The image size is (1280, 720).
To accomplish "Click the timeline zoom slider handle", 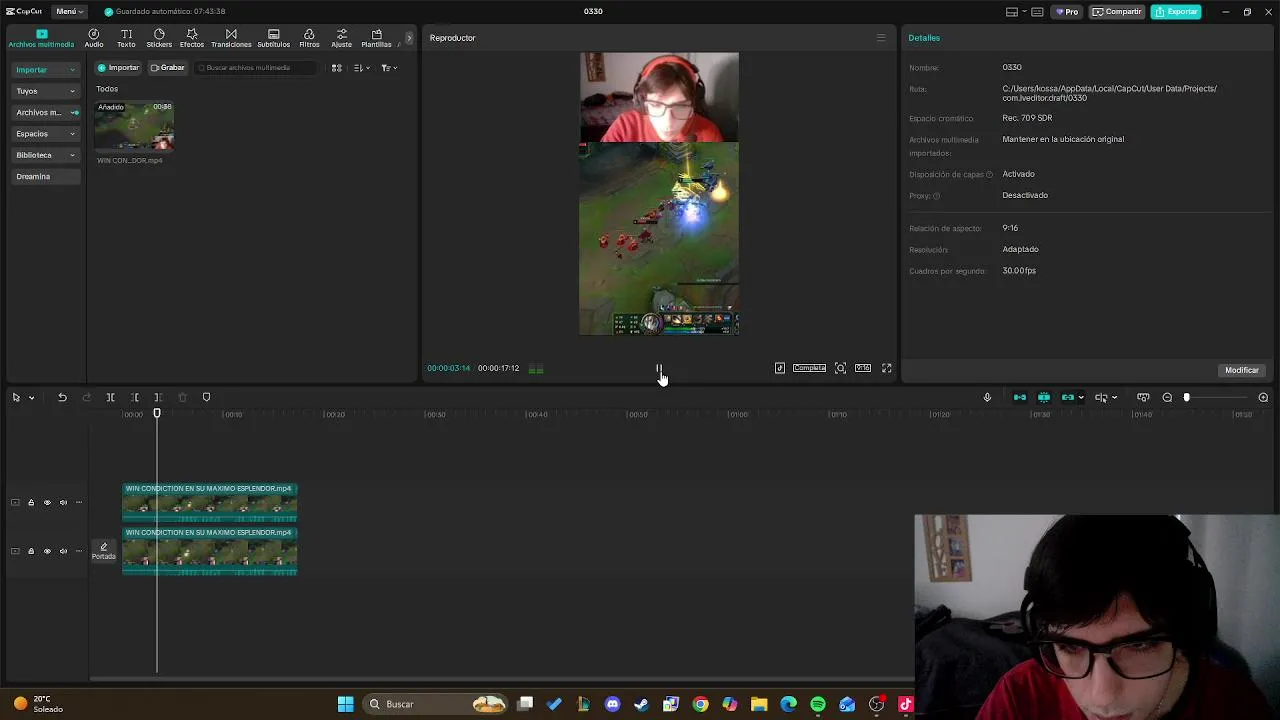I will coord(1187,397).
